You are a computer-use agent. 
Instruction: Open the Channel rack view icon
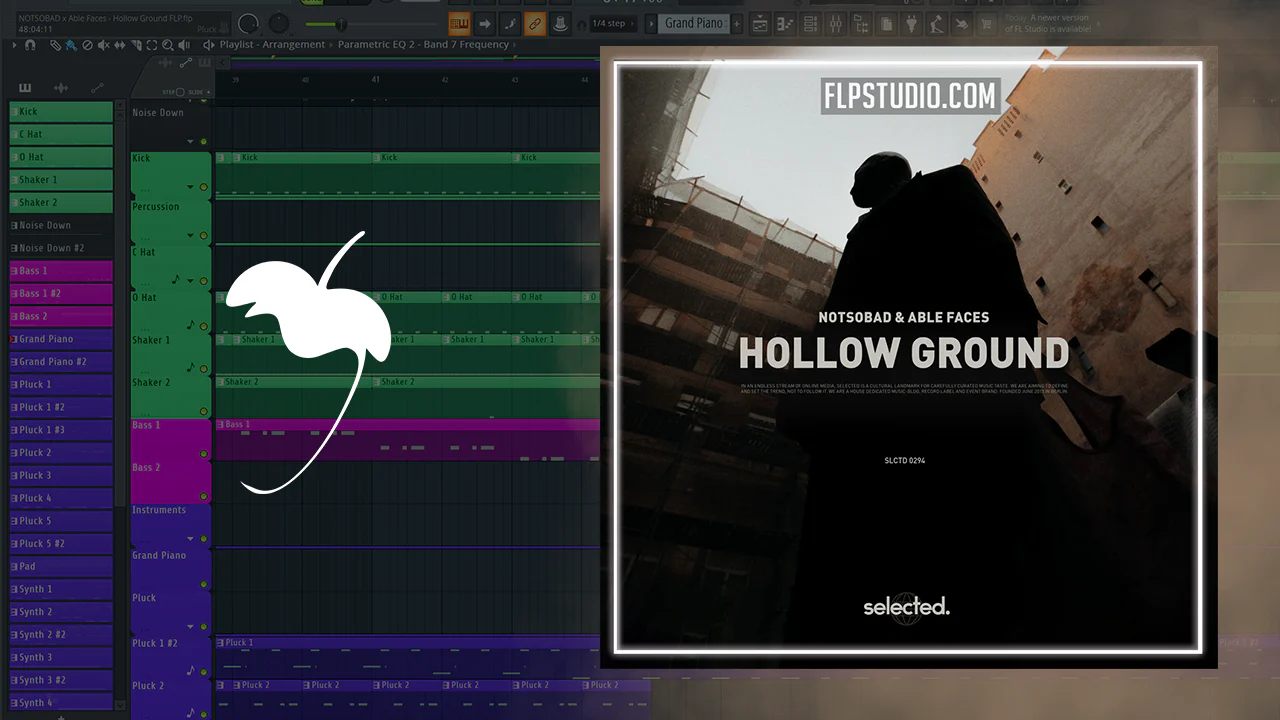(x=811, y=23)
